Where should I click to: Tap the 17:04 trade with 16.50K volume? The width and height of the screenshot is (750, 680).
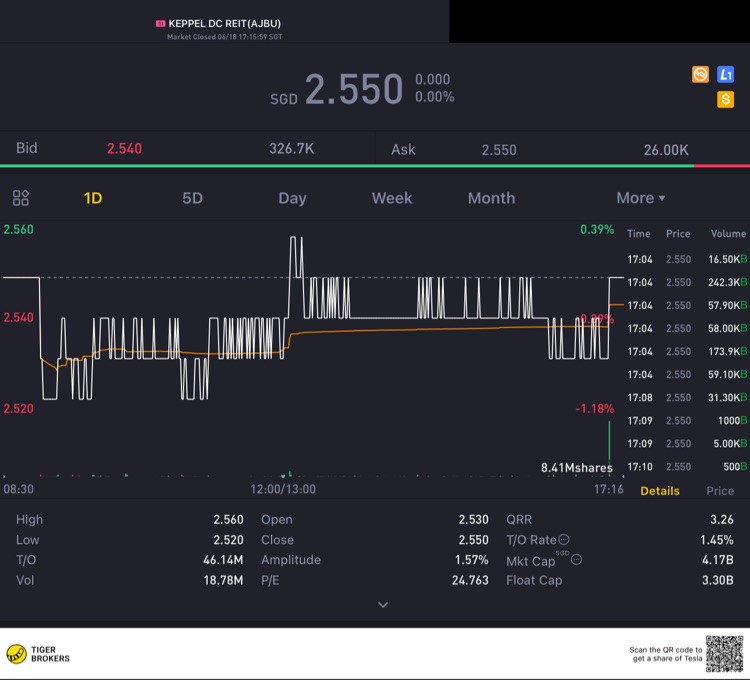tap(687, 259)
